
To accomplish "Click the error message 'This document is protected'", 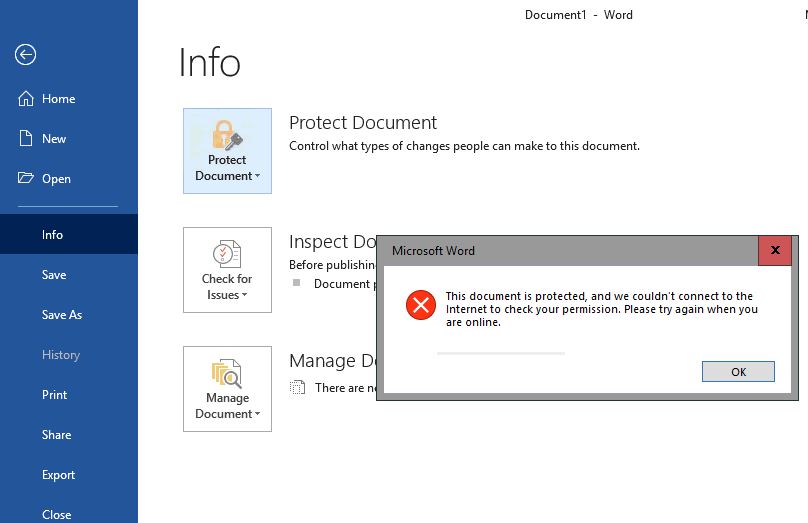I will [x=601, y=309].
